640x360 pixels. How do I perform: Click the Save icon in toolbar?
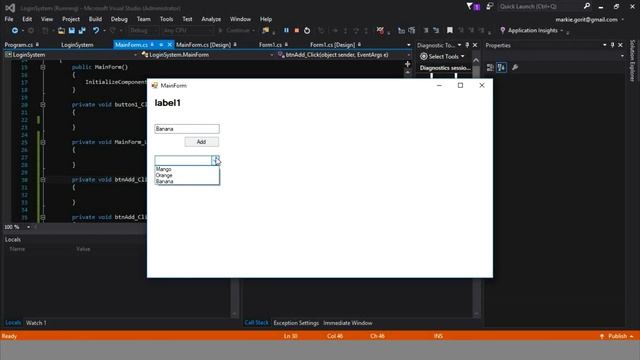coord(72,30)
